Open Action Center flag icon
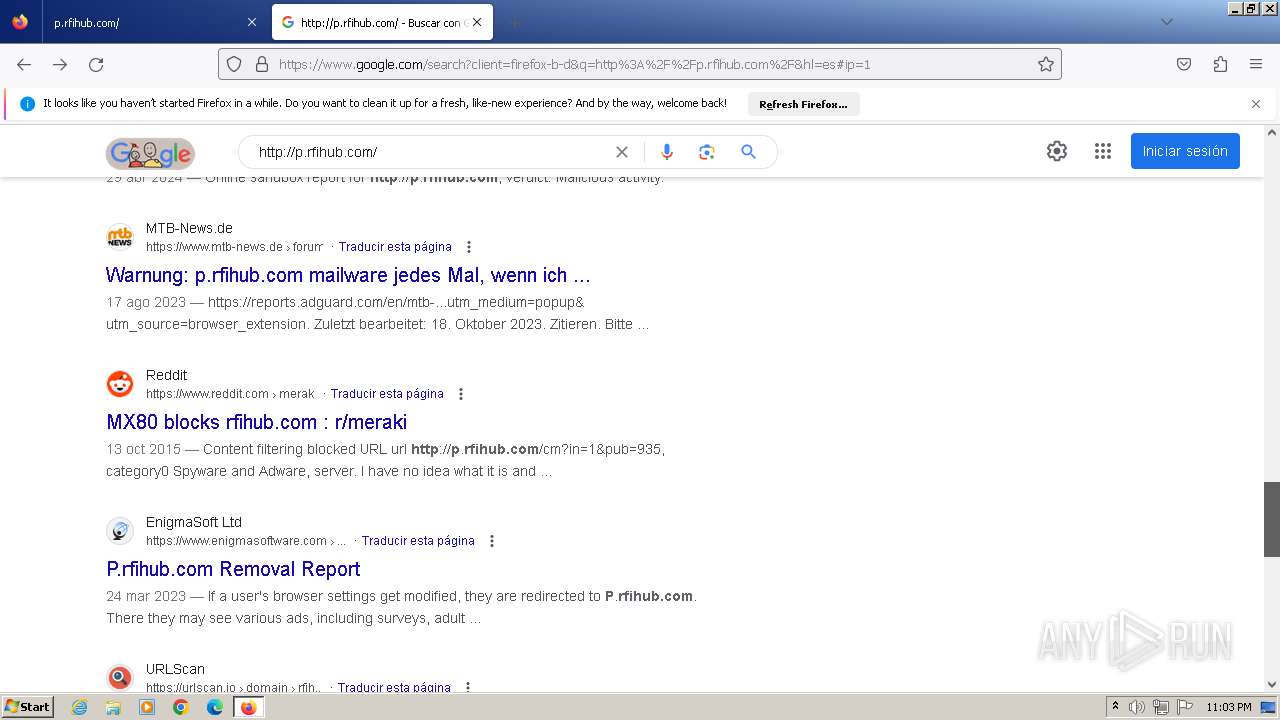 [x=1185, y=707]
